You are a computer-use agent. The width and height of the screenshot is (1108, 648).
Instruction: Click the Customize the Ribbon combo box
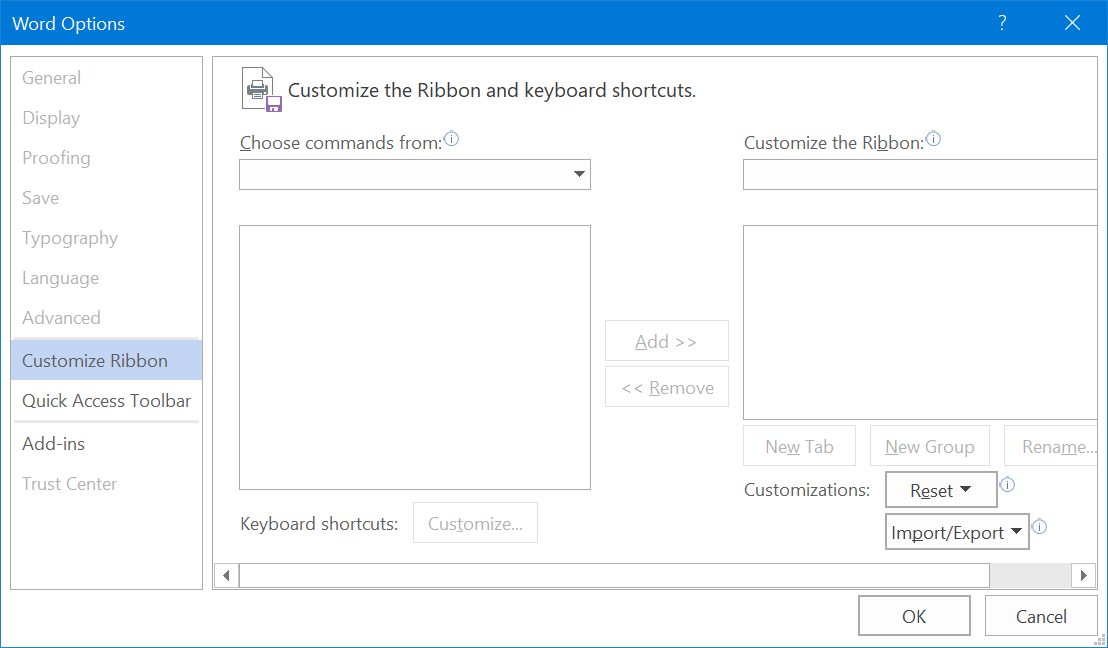tap(920, 175)
